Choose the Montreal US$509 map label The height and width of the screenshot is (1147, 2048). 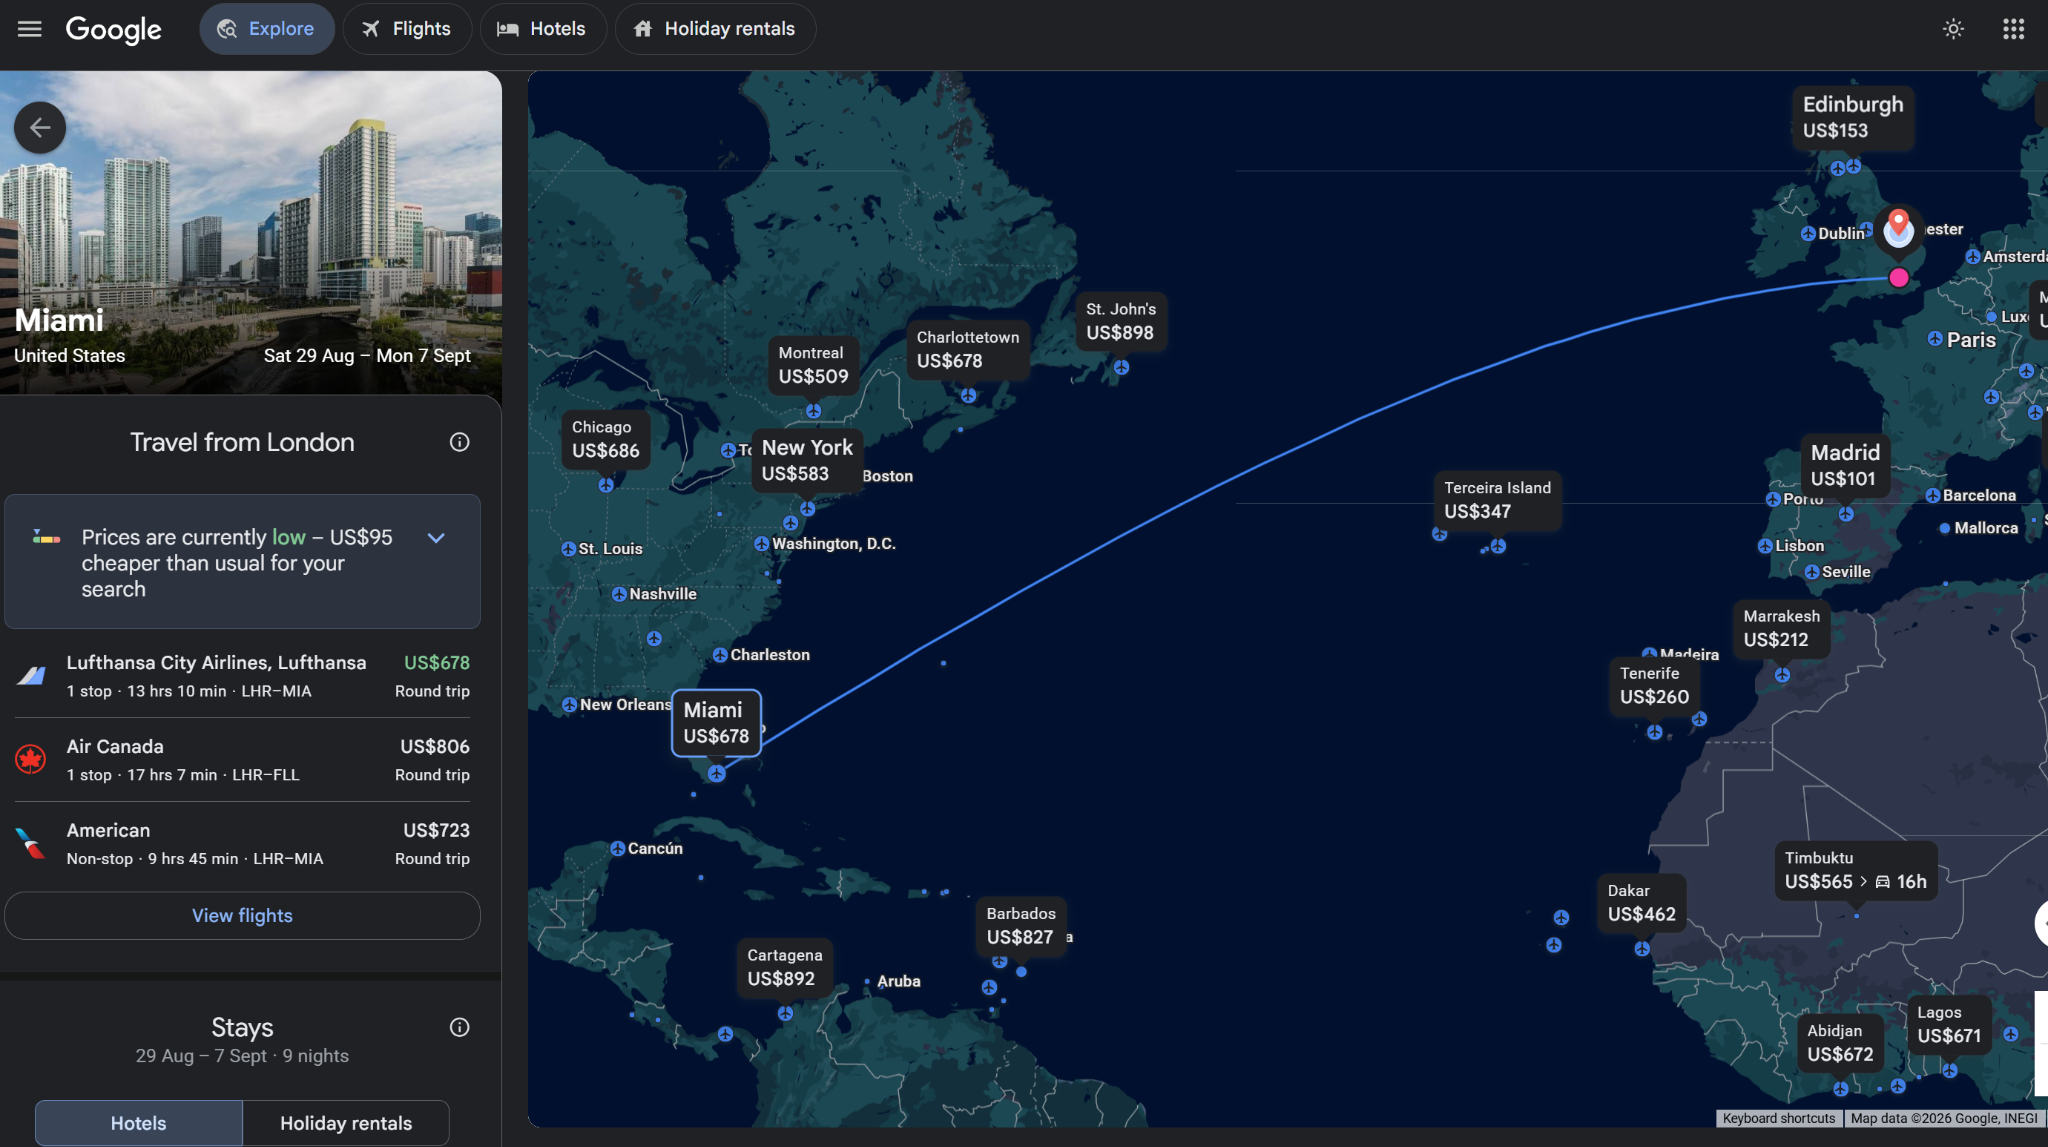[x=813, y=365]
